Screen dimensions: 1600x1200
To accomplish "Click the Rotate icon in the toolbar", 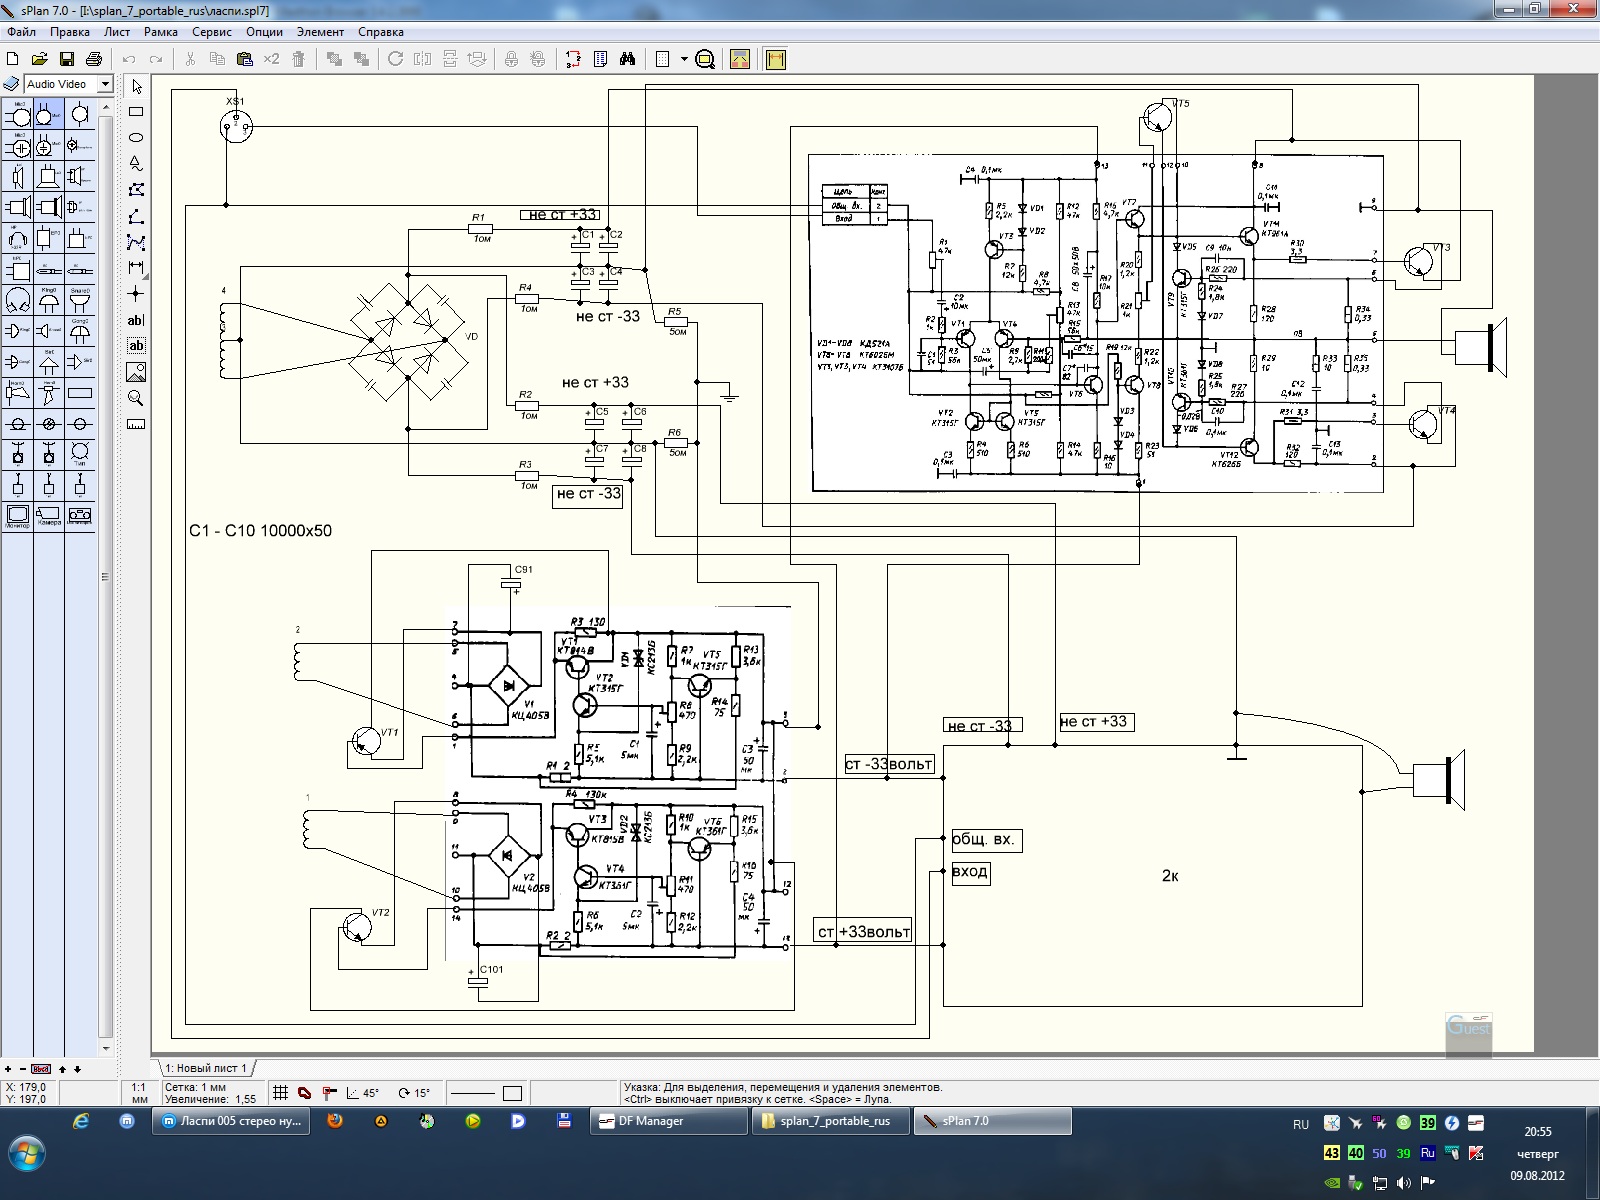I will tap(395, 59).
